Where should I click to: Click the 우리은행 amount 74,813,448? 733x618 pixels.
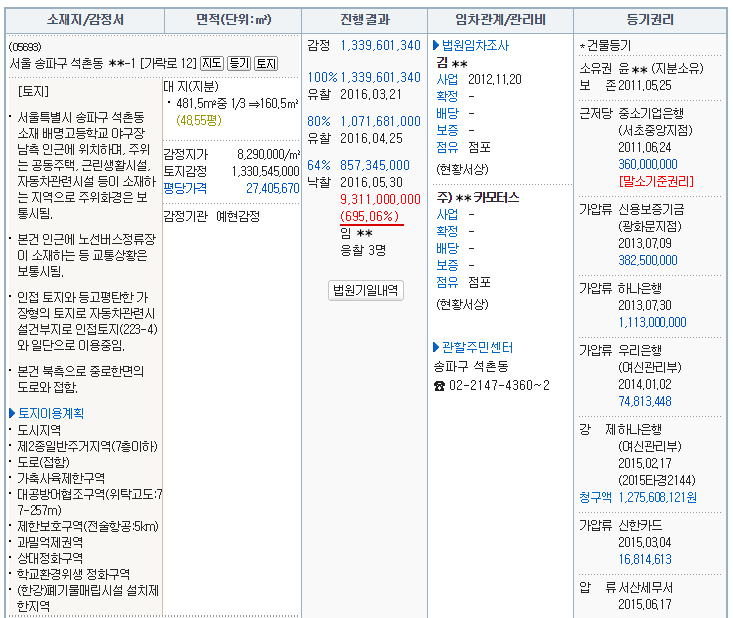[645, 401]
